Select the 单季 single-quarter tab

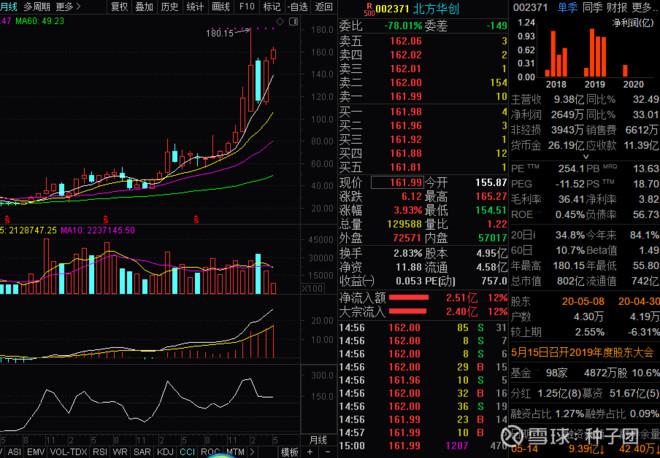[568, 7]
